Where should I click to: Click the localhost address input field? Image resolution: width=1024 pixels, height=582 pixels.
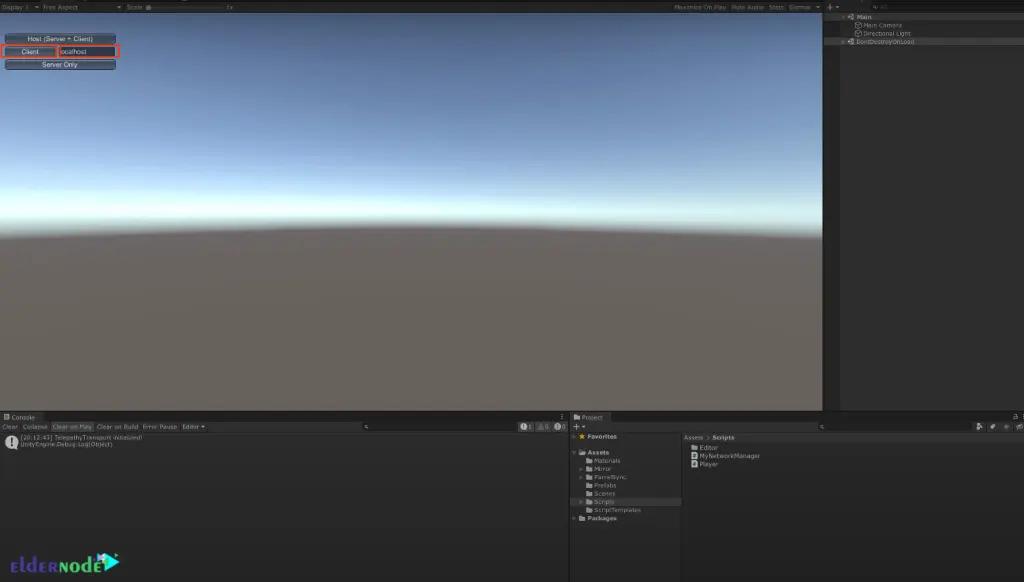(x=88, y=51)
